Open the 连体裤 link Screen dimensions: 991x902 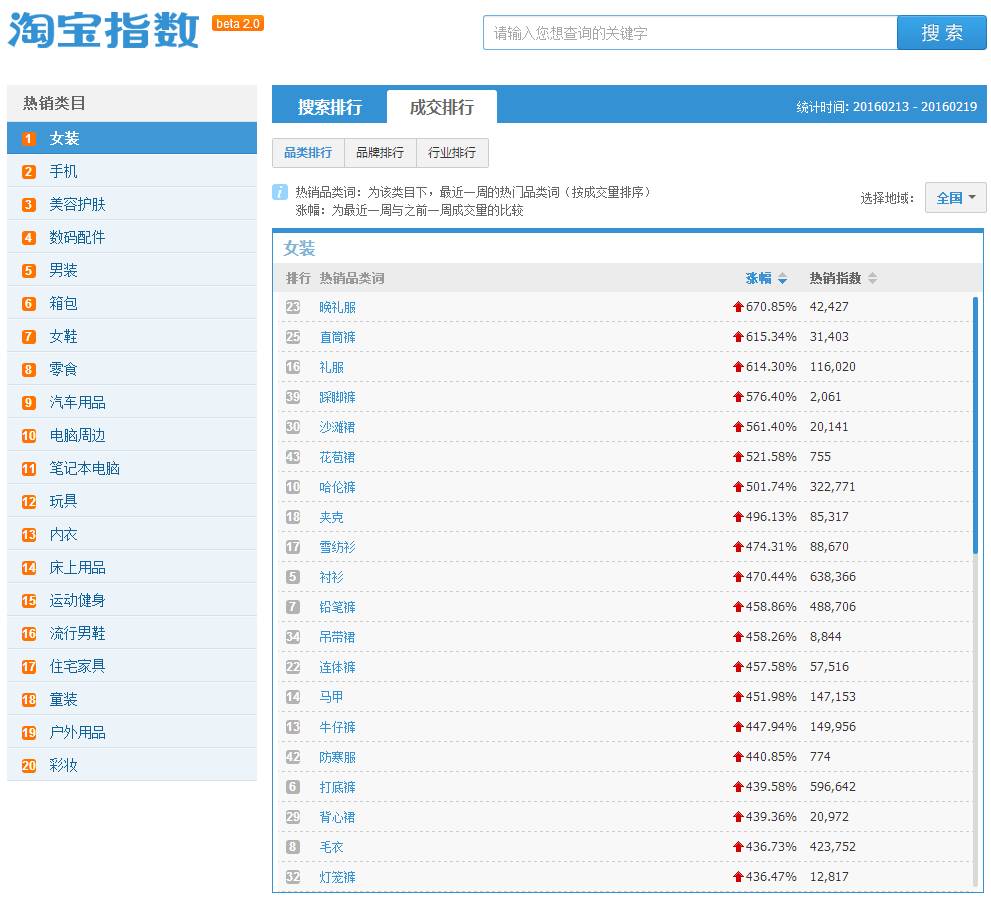pos(337,667)
